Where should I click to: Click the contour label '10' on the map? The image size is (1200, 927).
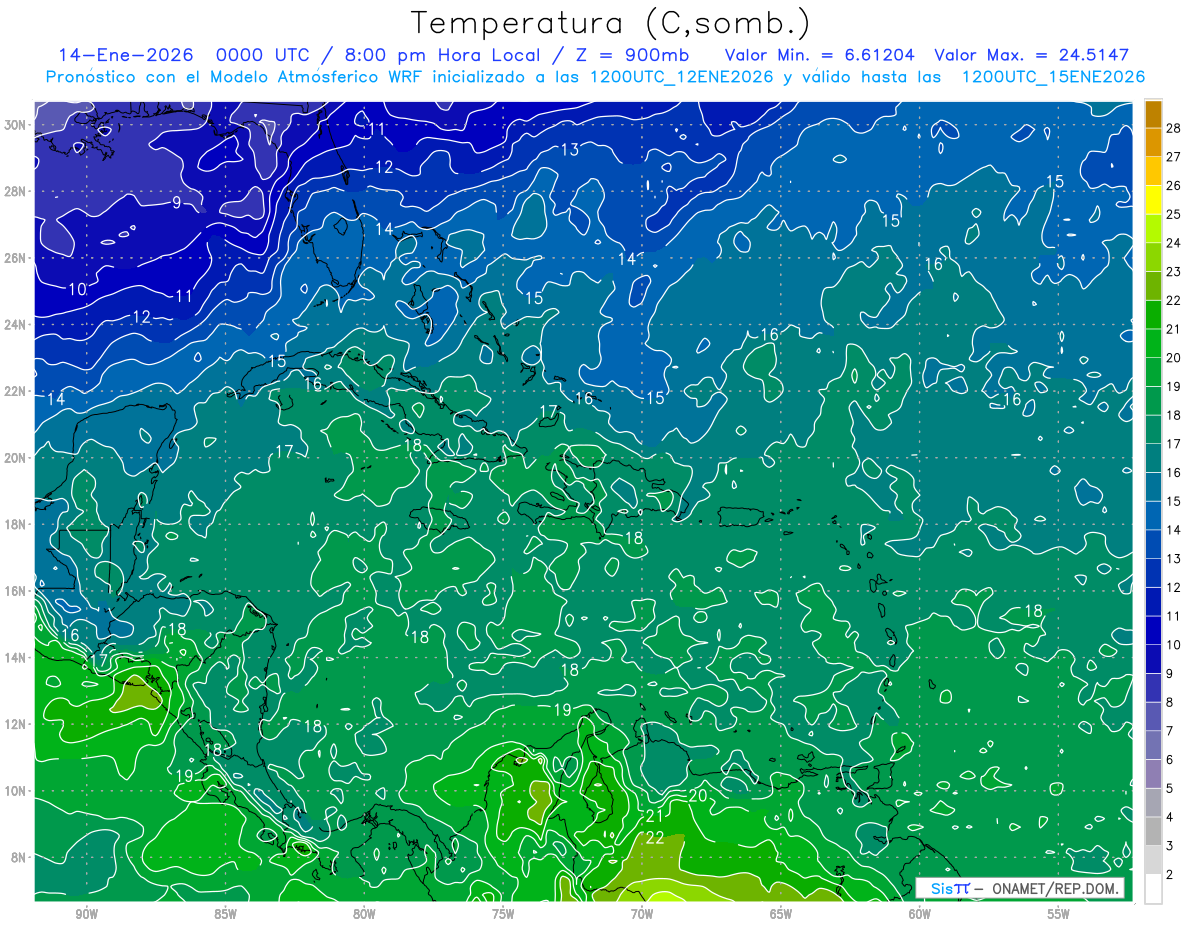coord(77,289)
